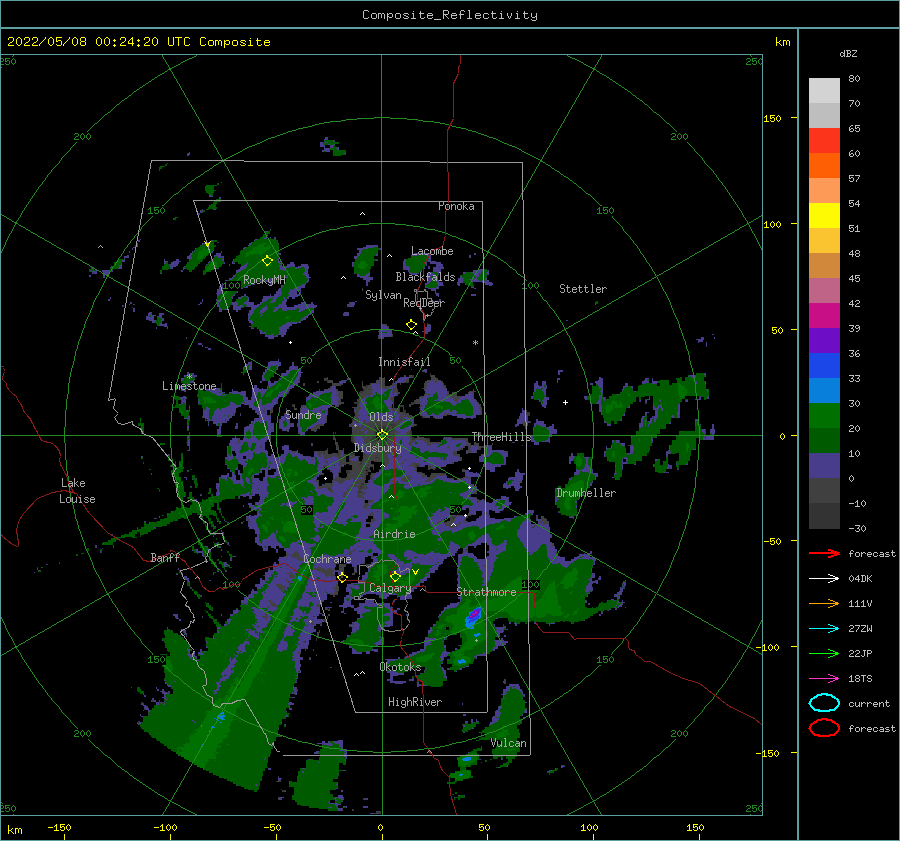Click the magenta 39-42 dBZ swatch
This screenshot has width=900, height=841.
(824, 316)
